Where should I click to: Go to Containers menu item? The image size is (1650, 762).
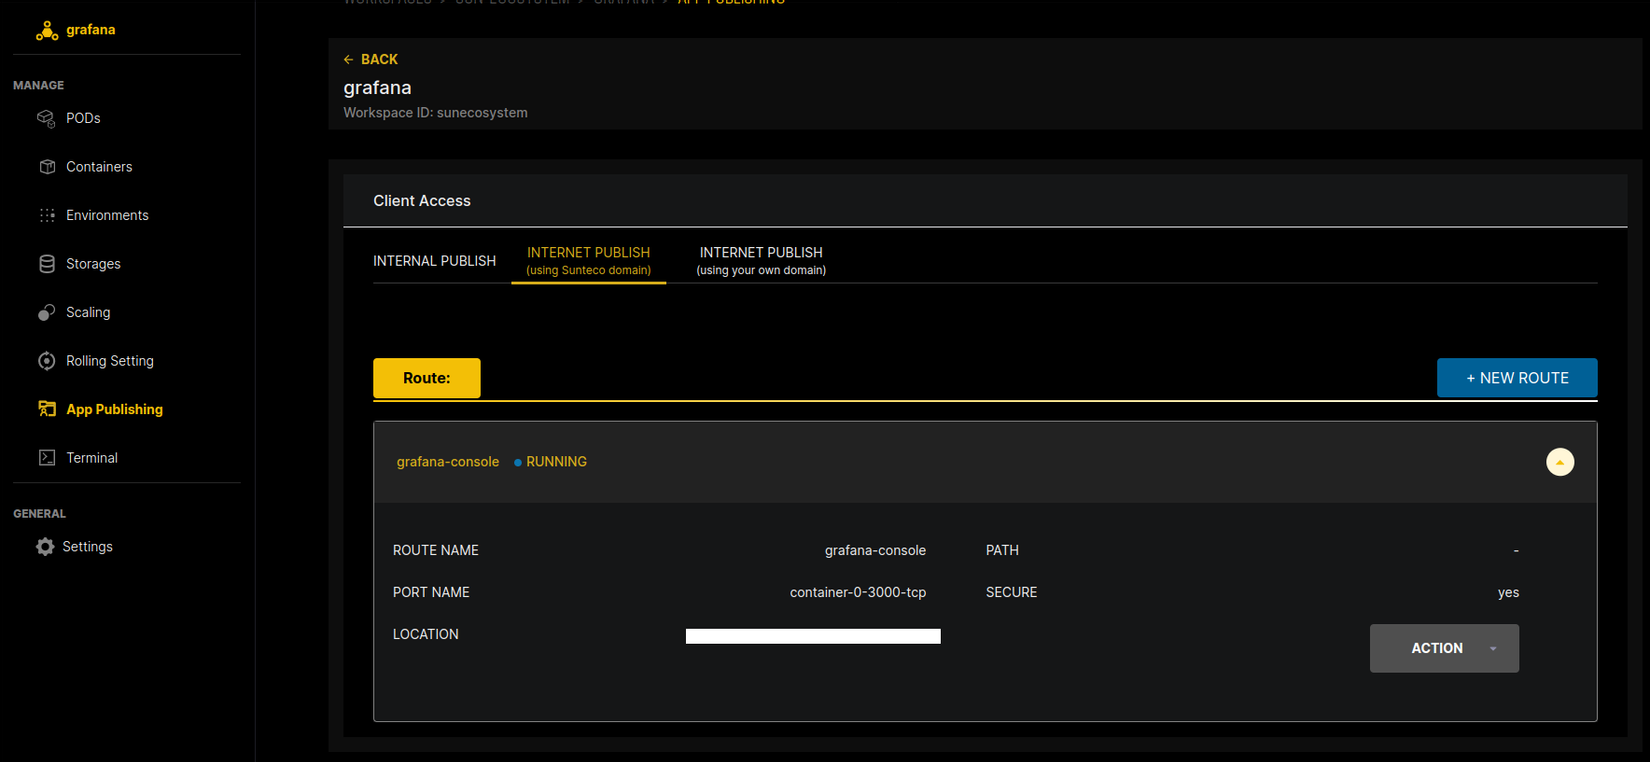(x=99, y=167)
